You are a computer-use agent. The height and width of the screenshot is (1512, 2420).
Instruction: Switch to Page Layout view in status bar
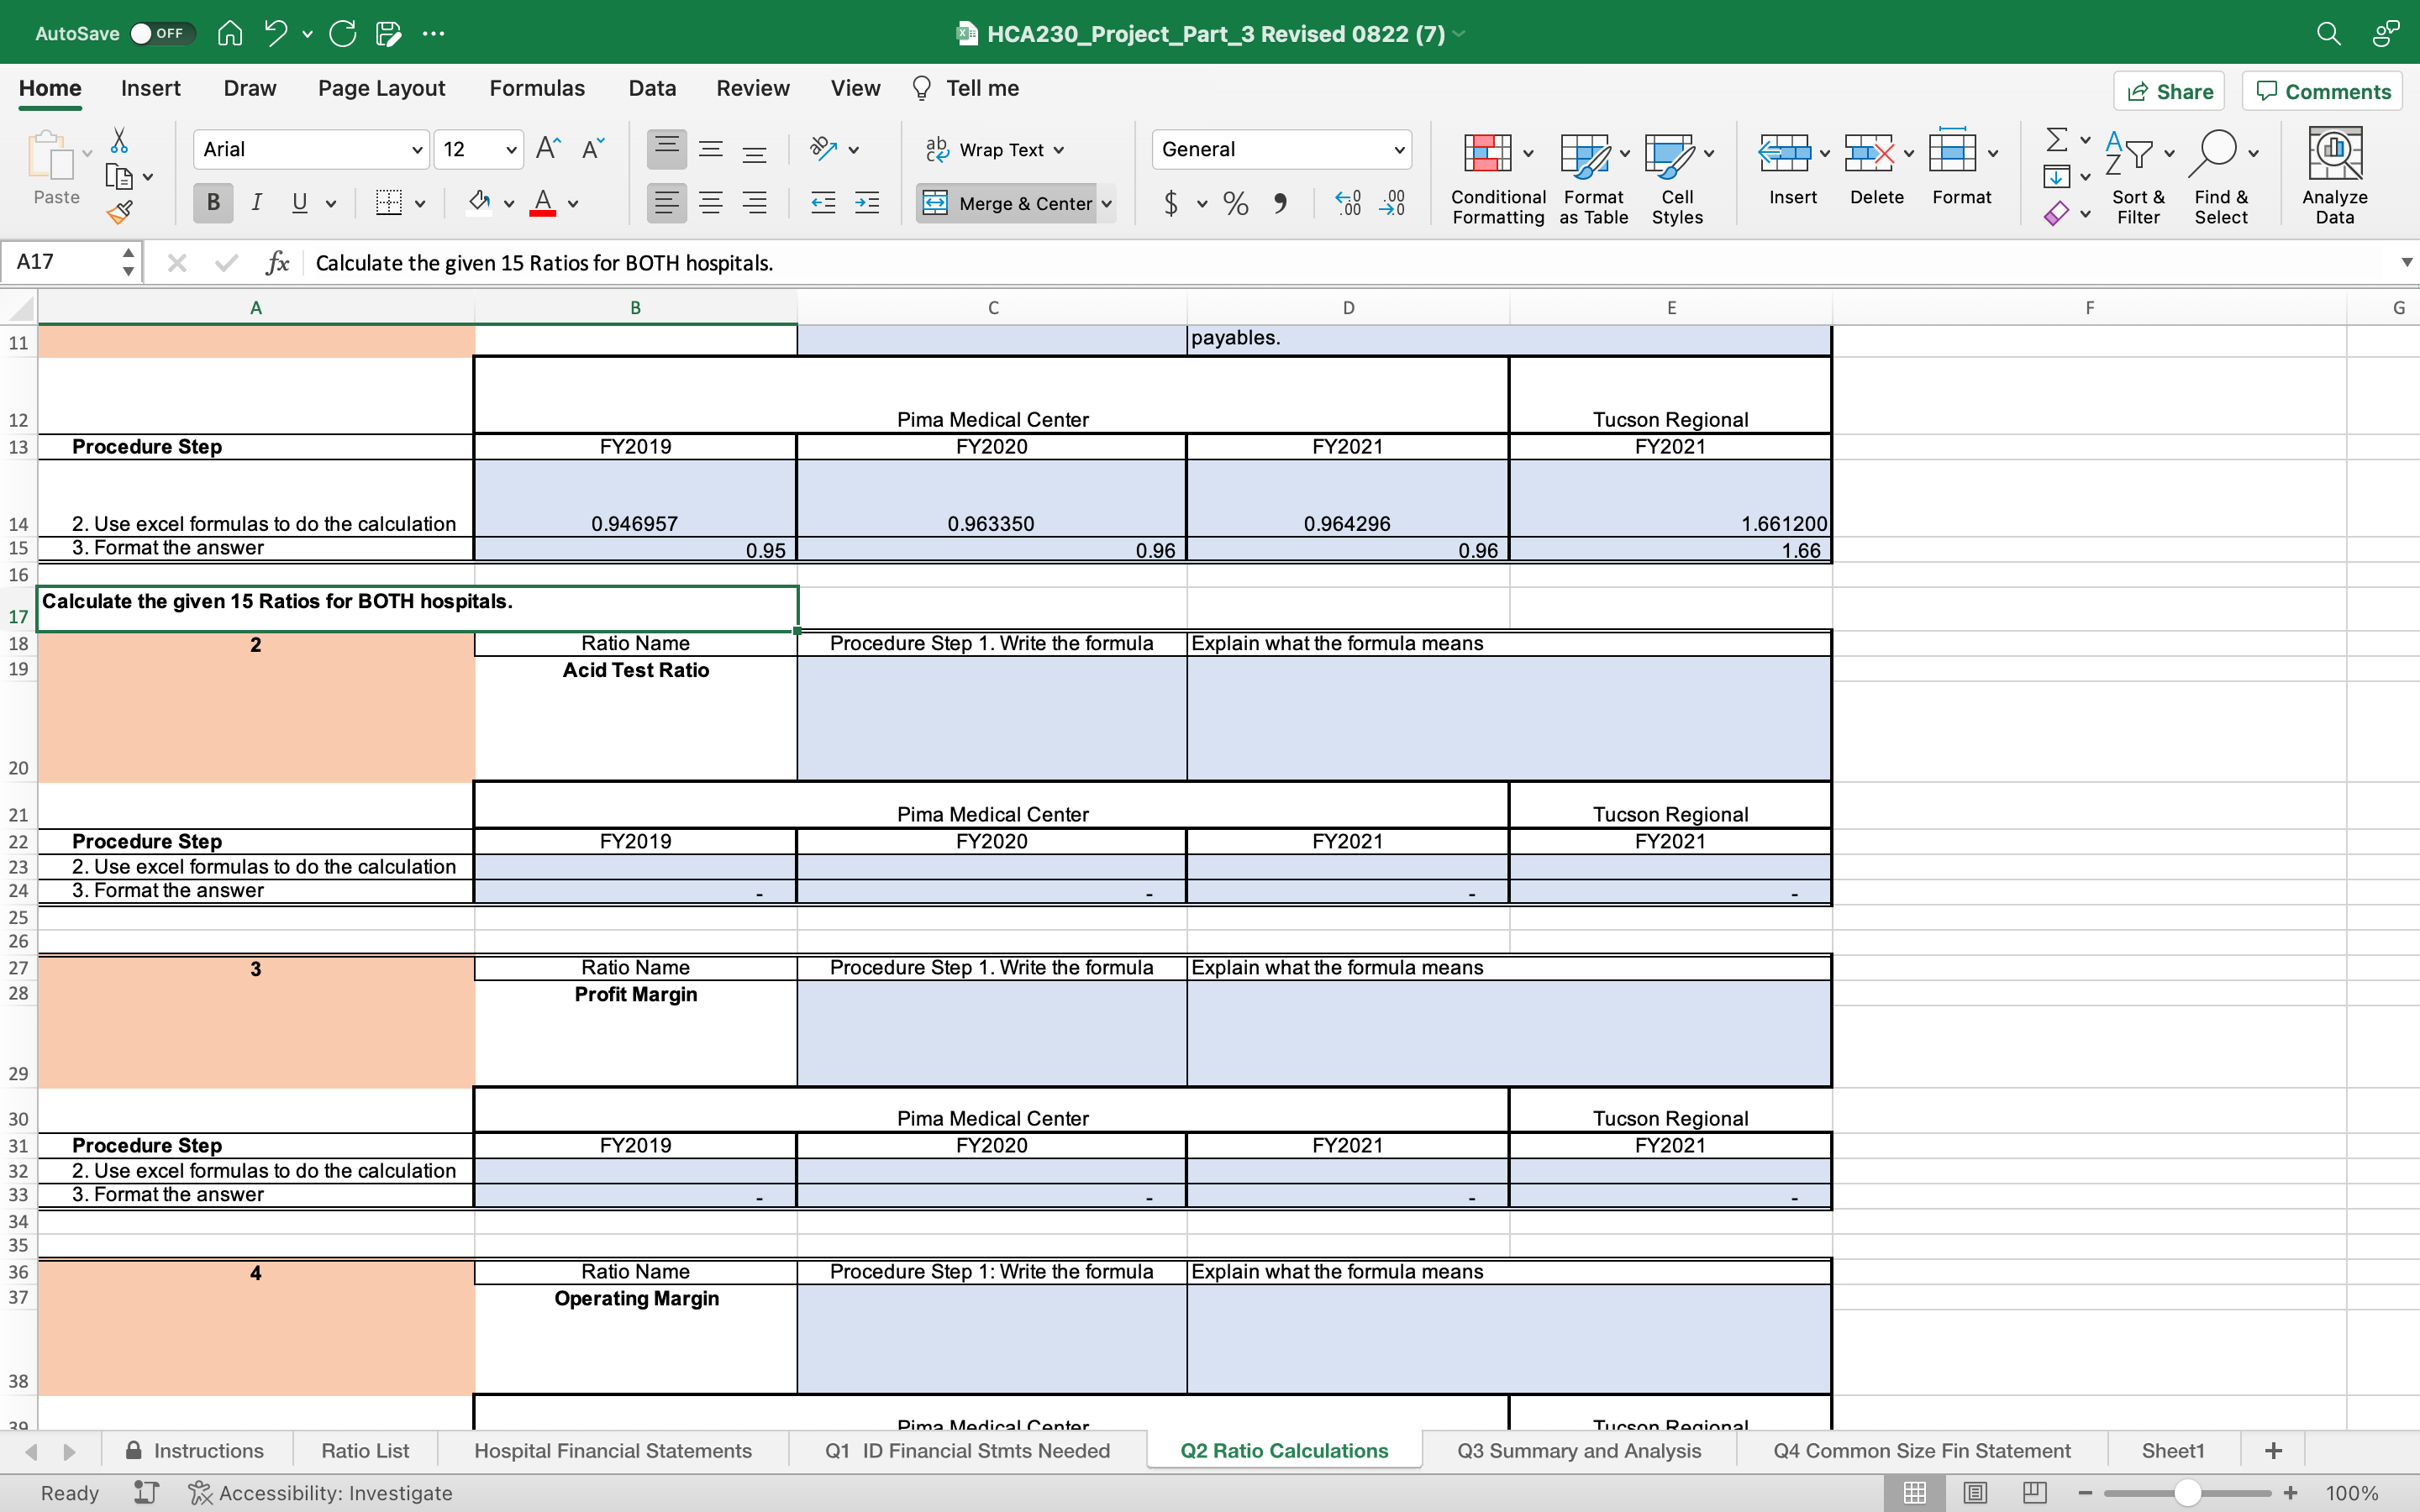click(1974, 1492)
